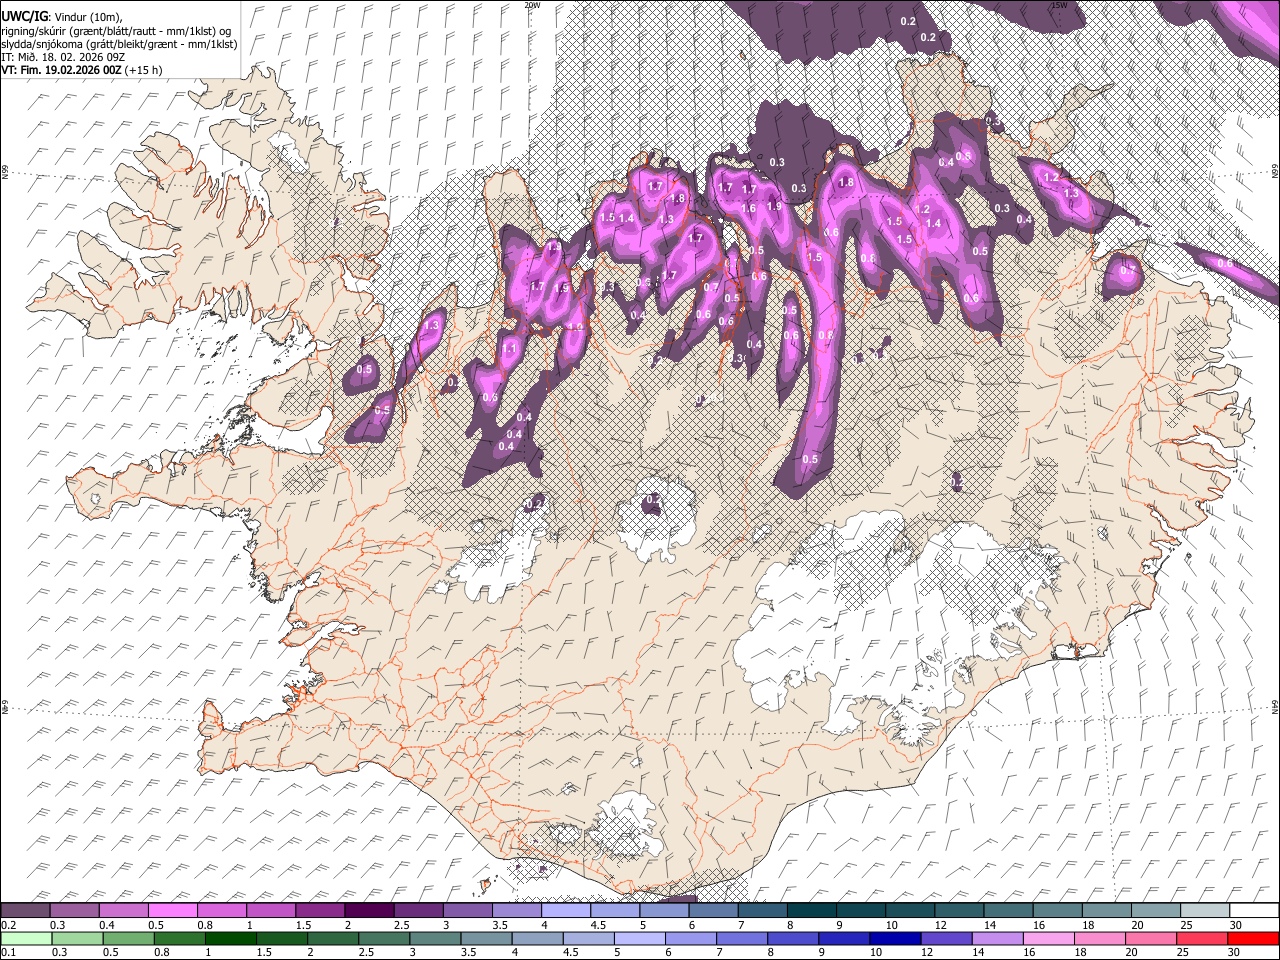1280x960 pixels.
Task: Click the "0.2" label under the snowfall scale
Action: (6, 925)
